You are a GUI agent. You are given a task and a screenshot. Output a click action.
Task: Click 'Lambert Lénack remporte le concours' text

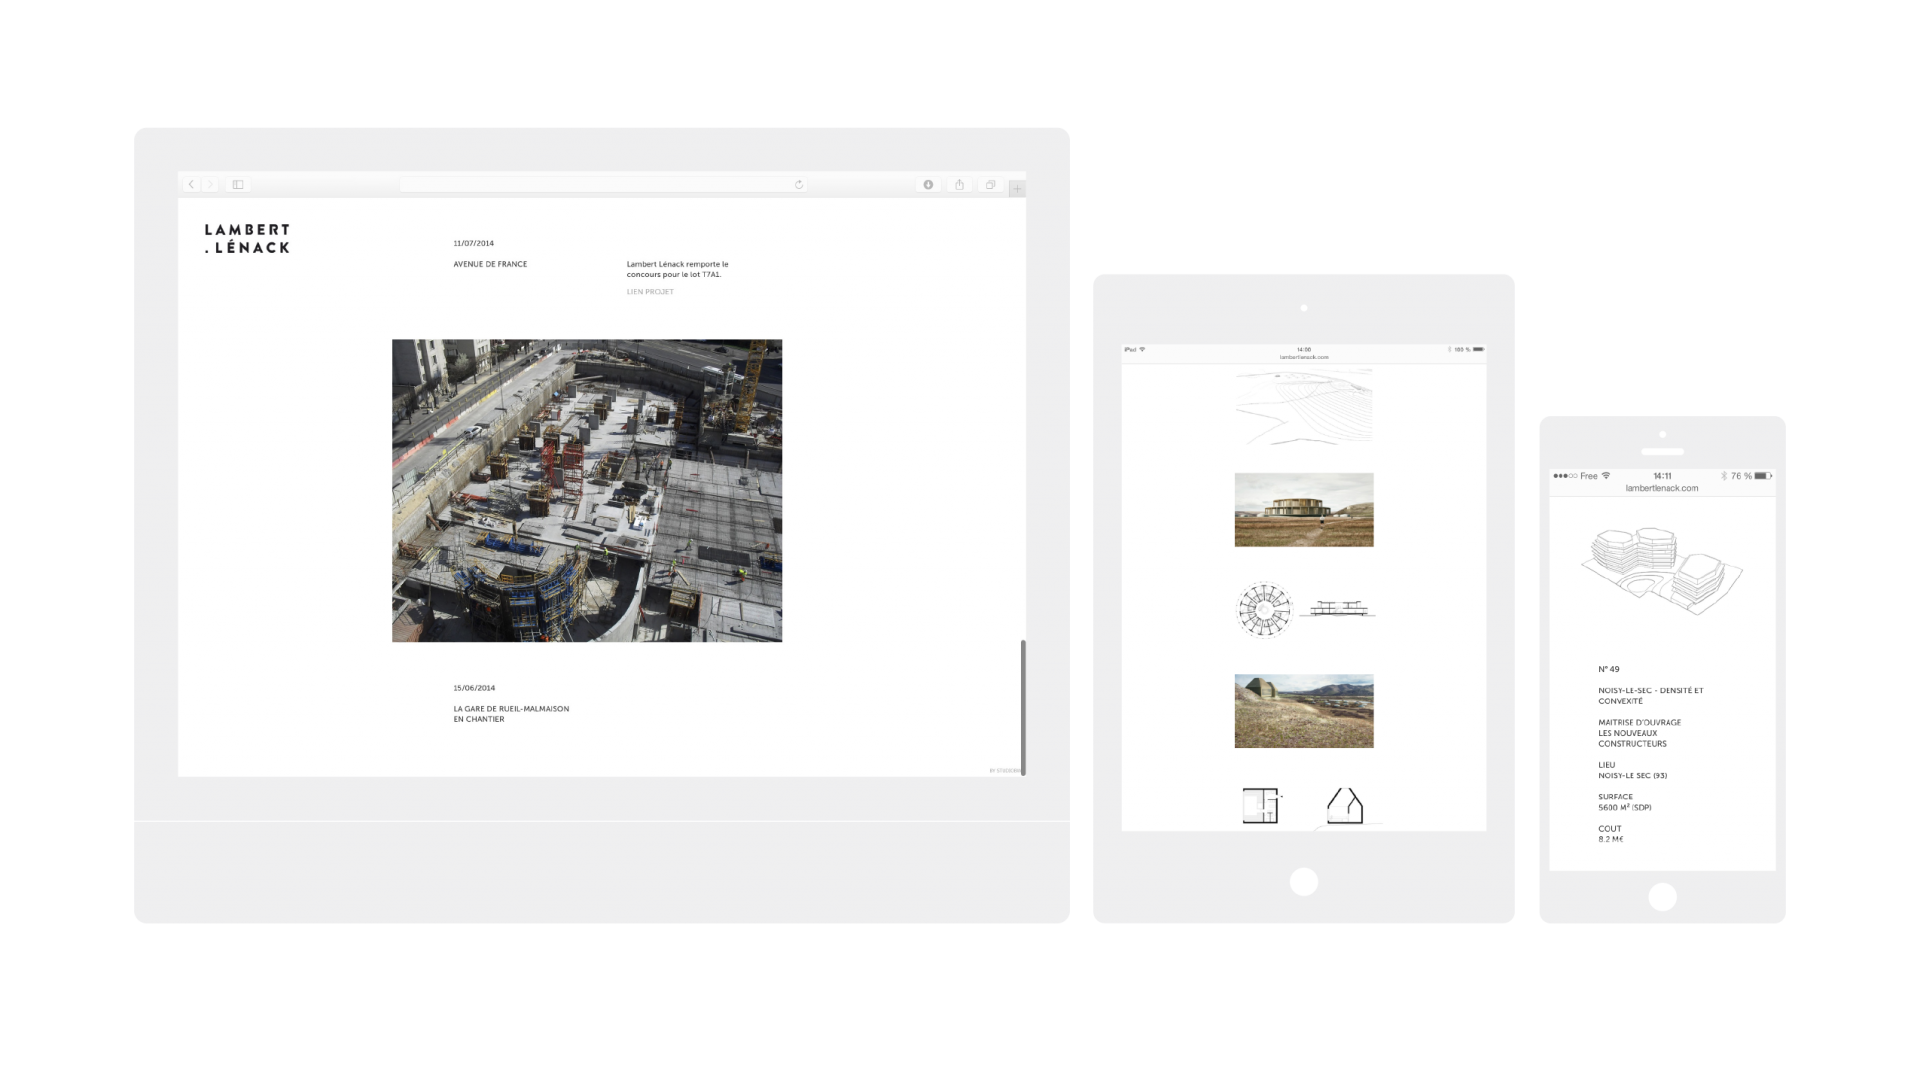677,269
